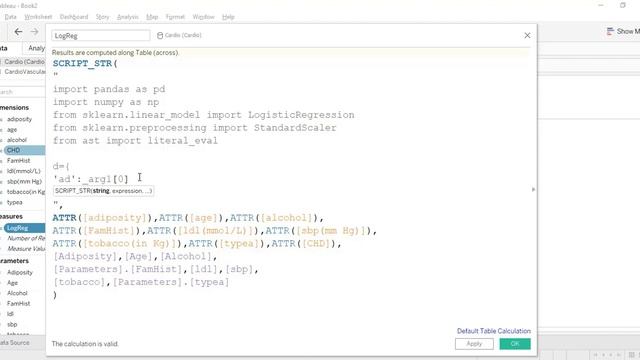Select the alcohol dimension
This screenshot has width=640, height=360.
[17, 140]
